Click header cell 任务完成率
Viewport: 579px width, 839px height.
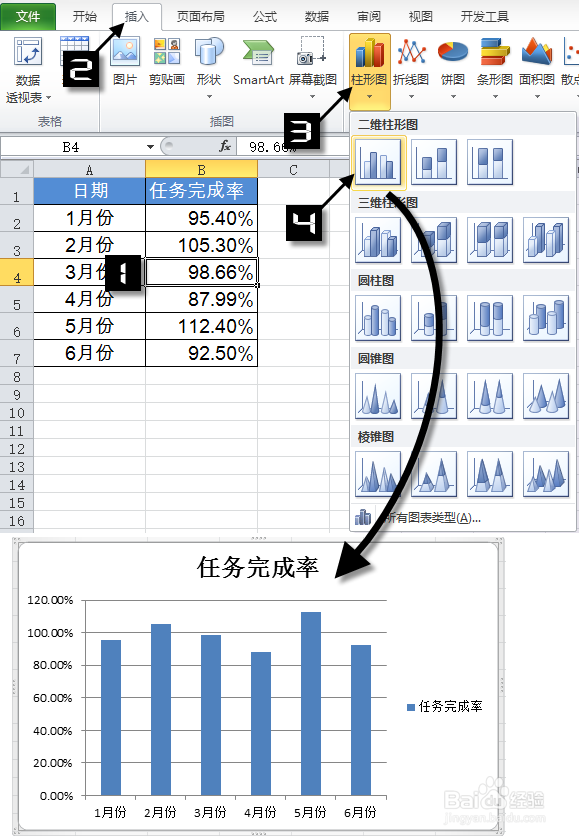201,191
